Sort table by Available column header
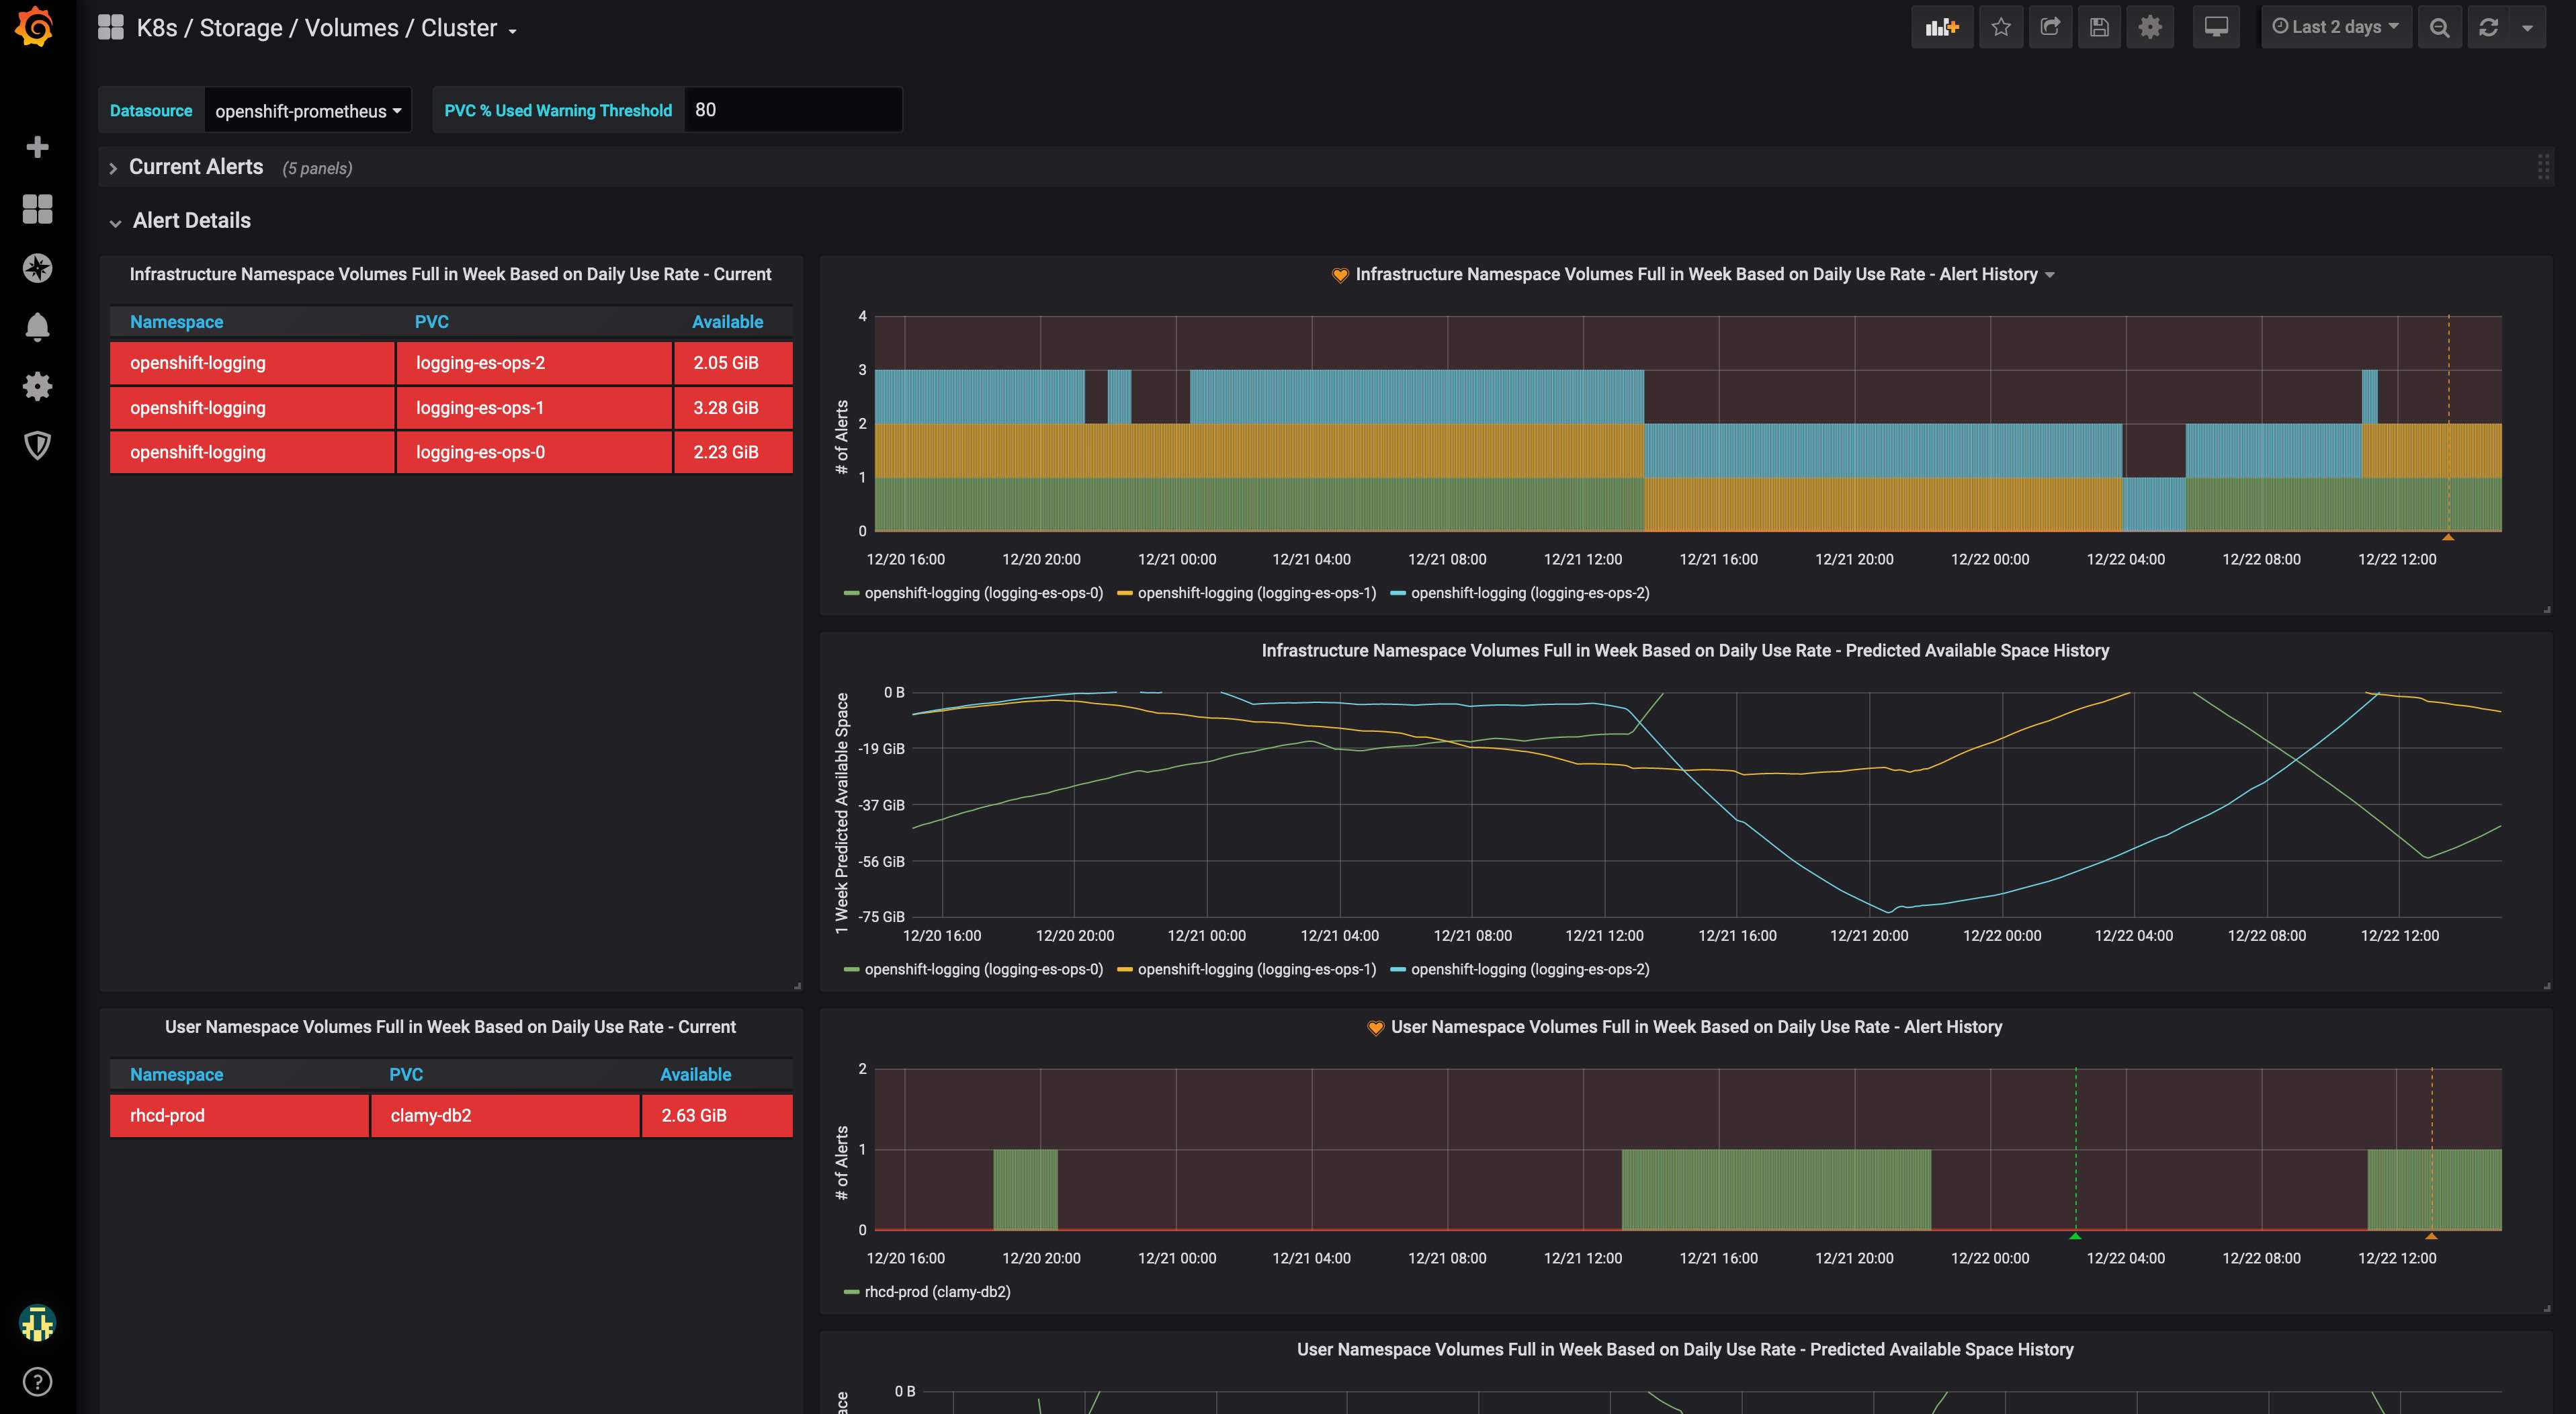This screenshot has width=2576, height=1414. coord(727,322)
